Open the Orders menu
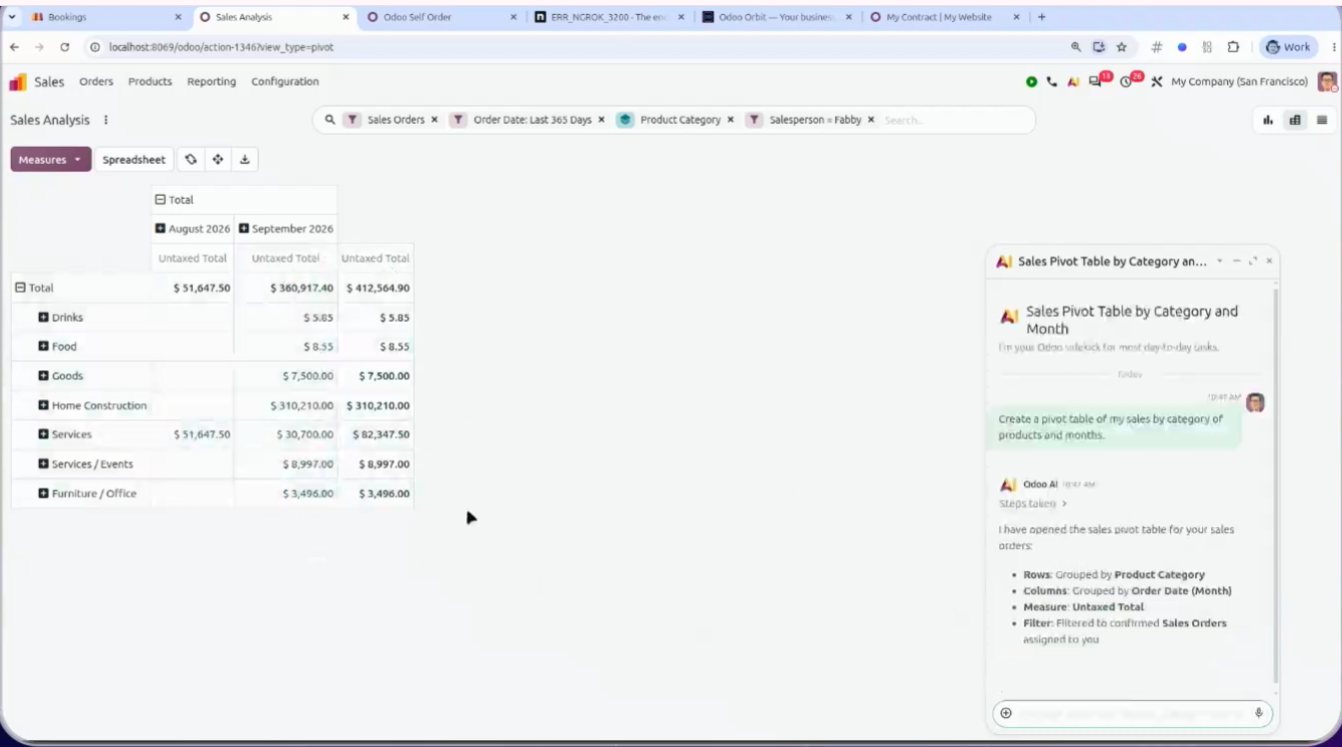Image resolution: width=1342 pixels, height=747 pixels. tap(96, 82)
